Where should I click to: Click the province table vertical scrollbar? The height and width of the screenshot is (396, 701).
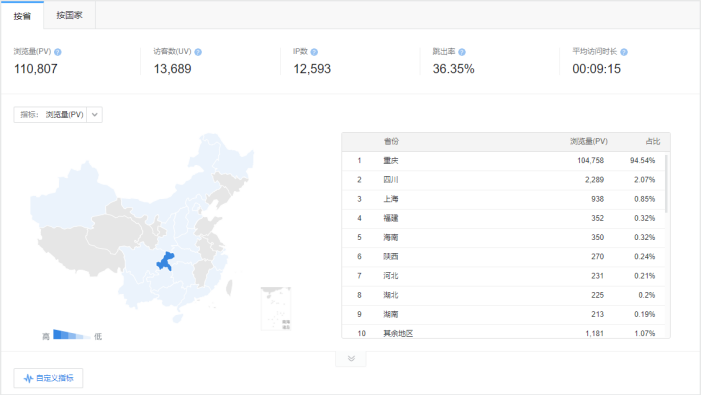click(x=666, y=183)
